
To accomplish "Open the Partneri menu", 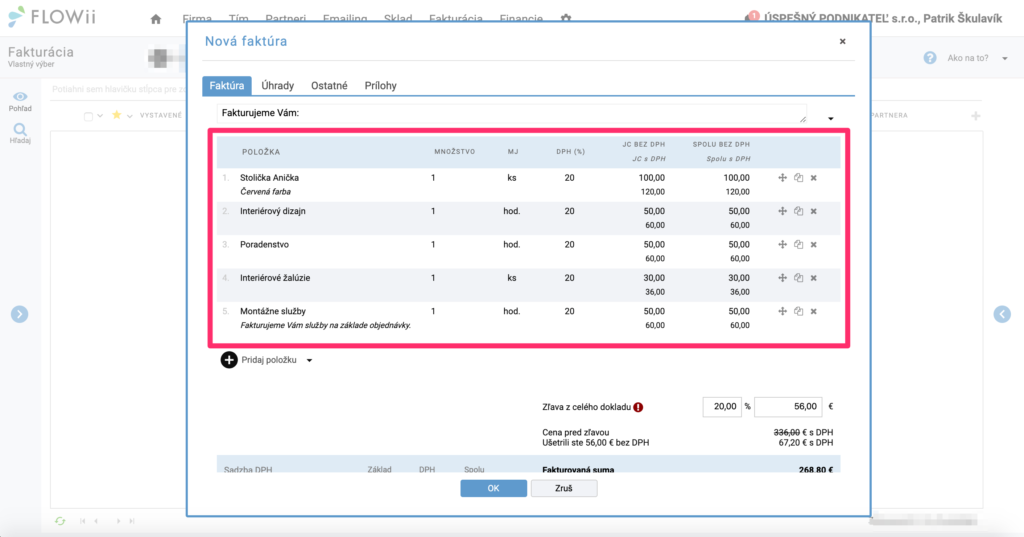I will click(285, 19).
